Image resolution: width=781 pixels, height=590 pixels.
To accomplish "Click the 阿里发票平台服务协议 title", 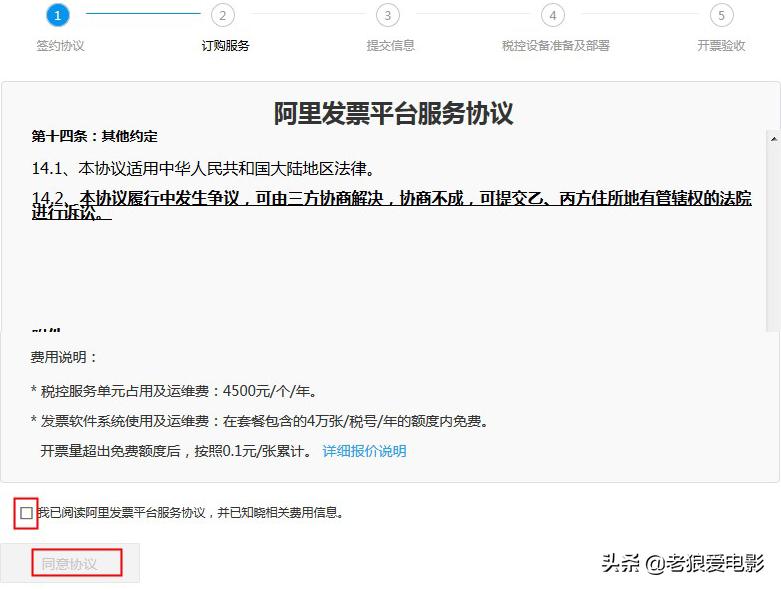I will click(x=393, y=113).
